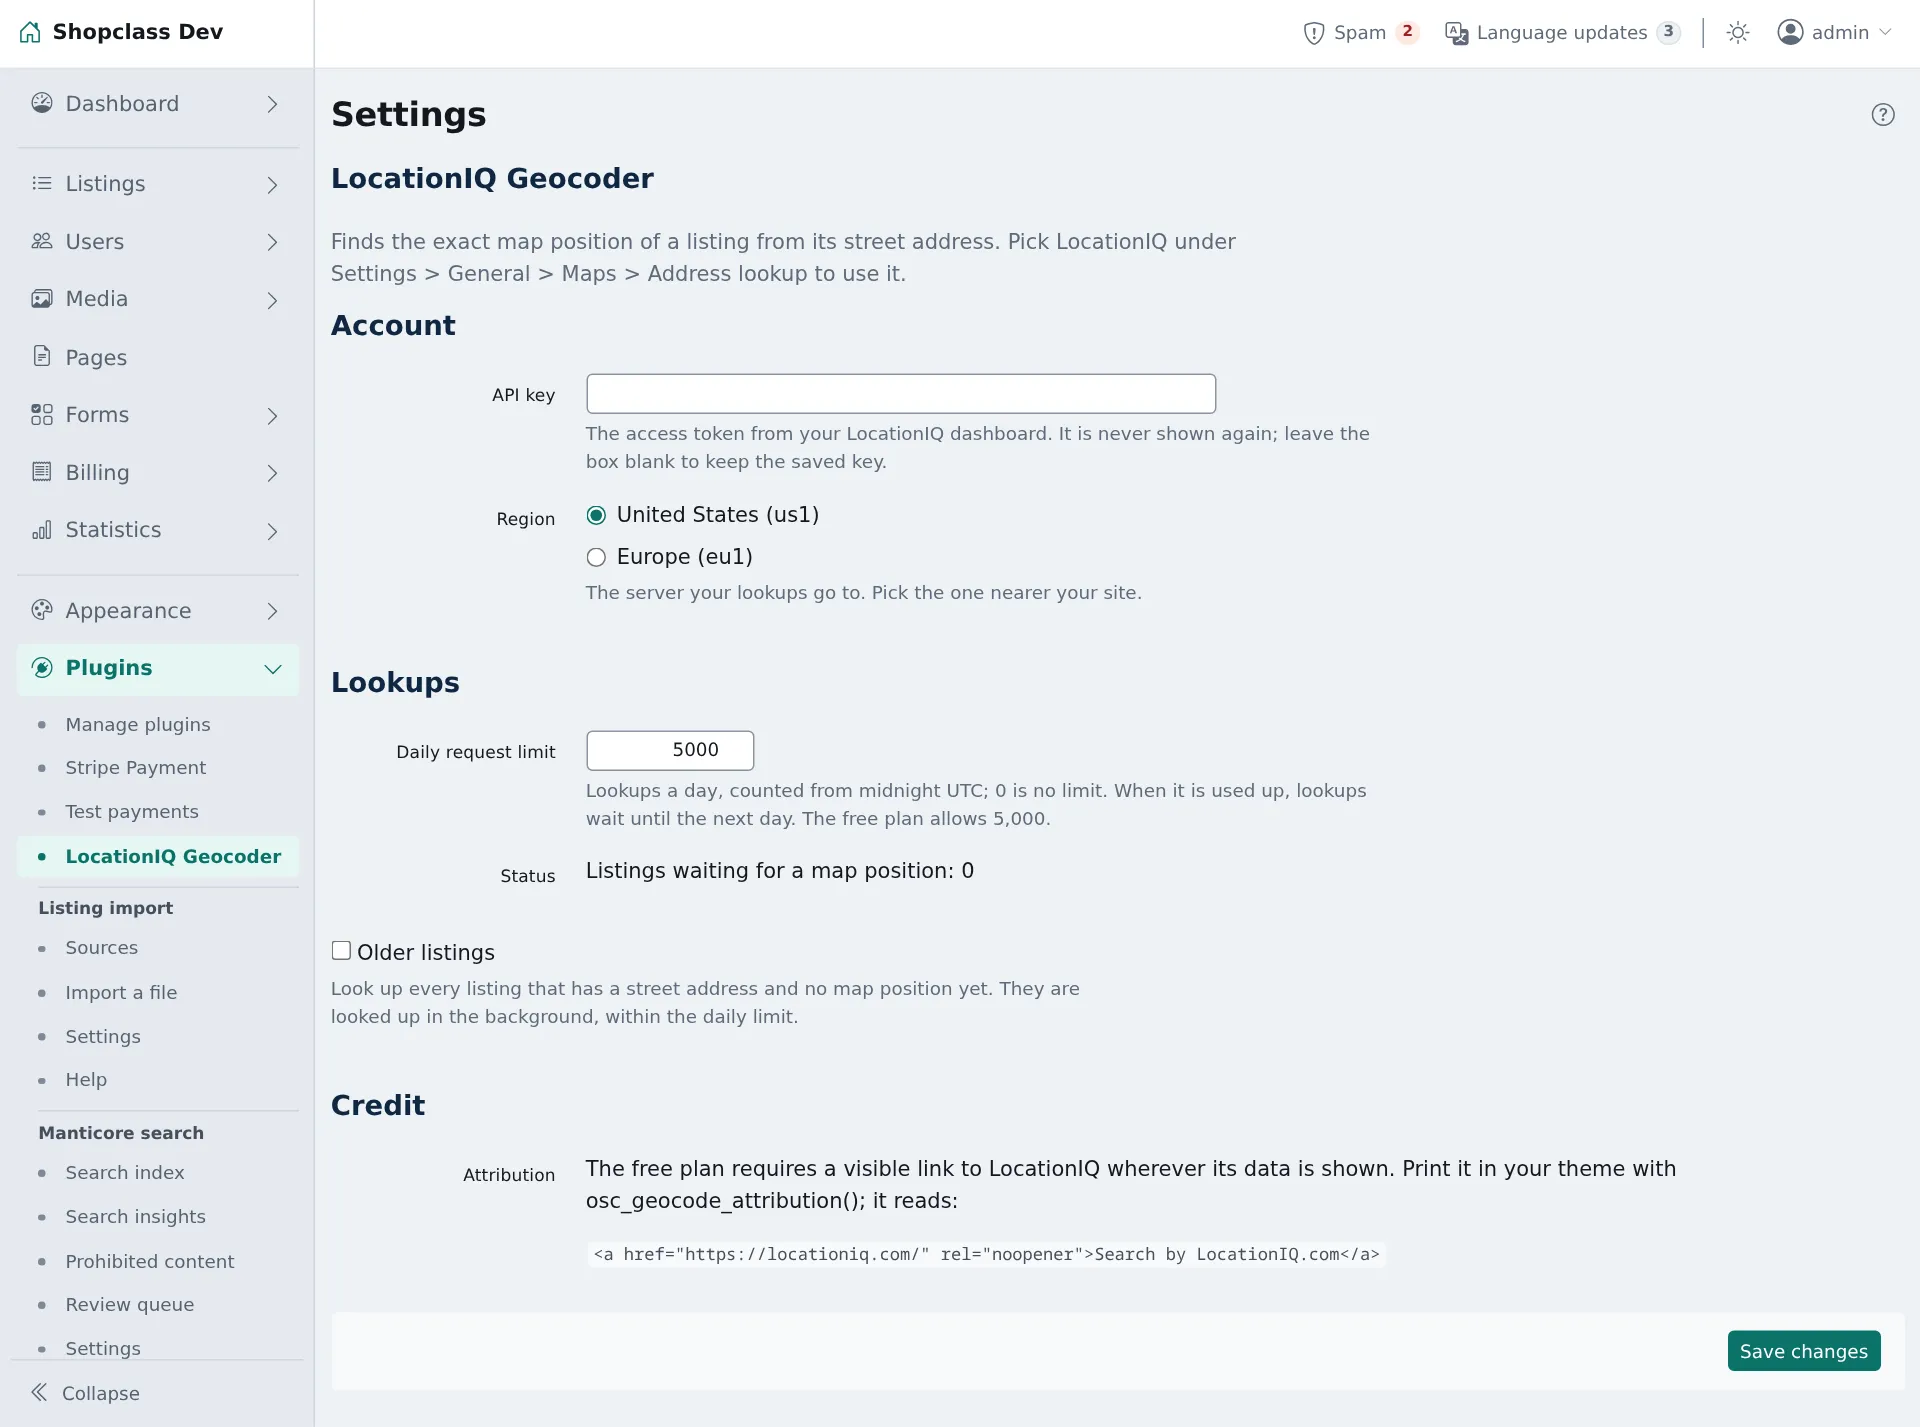The width and height of the screenshot is (1920, 1427).
Task: Select Europe (eu1) region
Action: (596, 557)
